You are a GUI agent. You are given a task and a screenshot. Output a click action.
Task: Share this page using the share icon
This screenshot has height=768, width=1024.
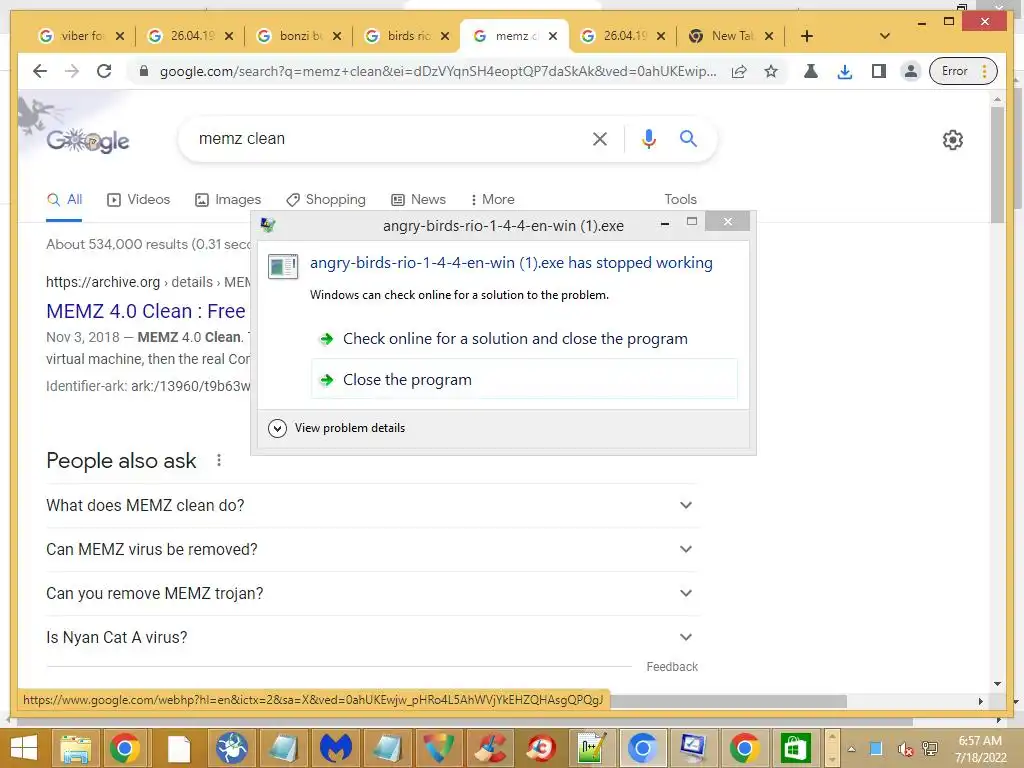pyautogui.click(x=739, y=71)
